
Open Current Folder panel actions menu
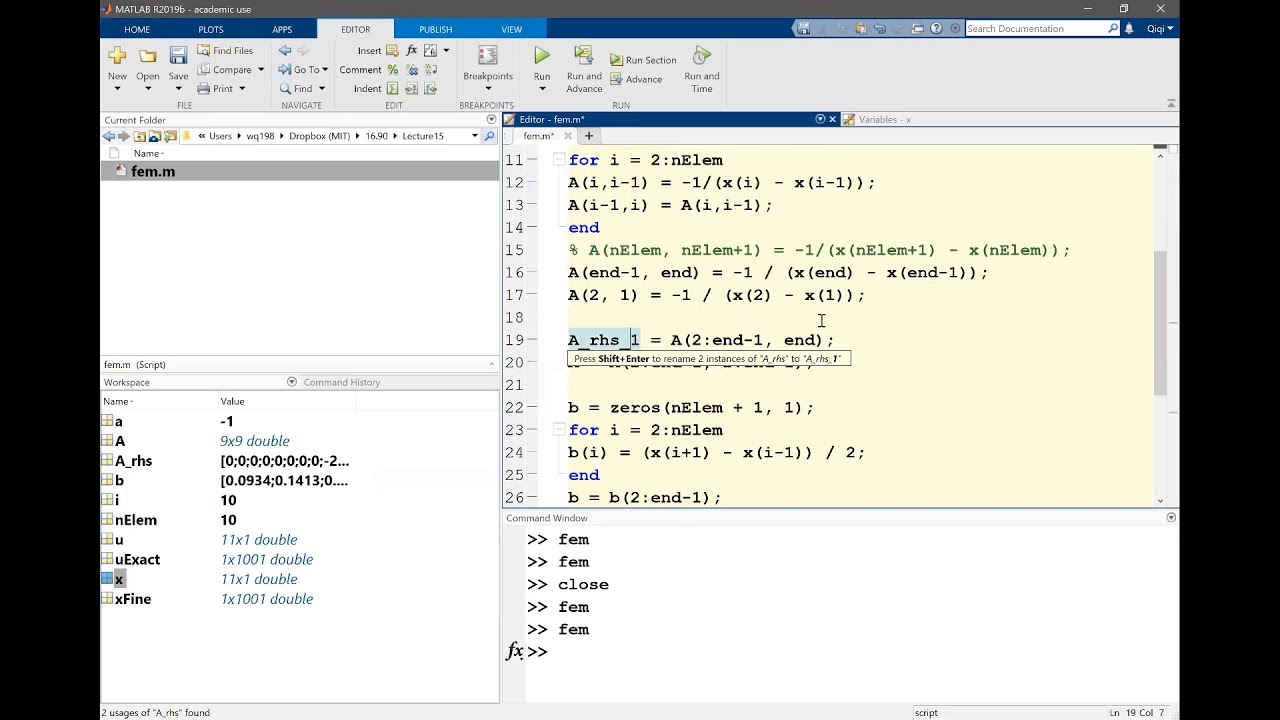tap(491, 120)
